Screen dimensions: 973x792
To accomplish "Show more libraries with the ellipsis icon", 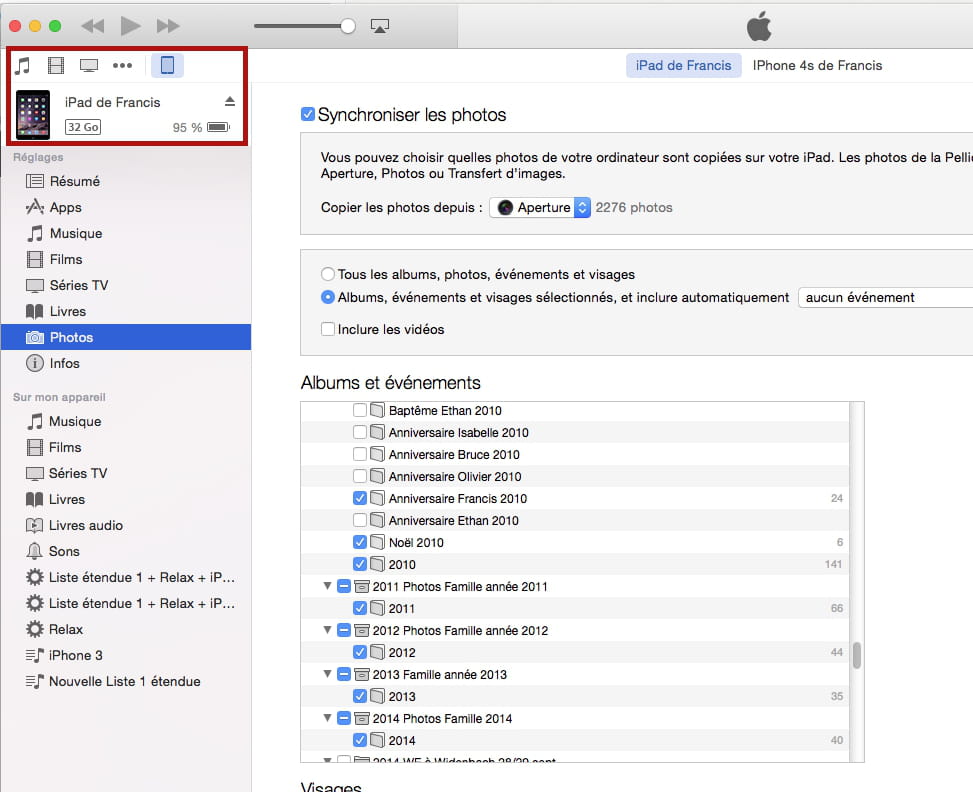I will (122, 65).
